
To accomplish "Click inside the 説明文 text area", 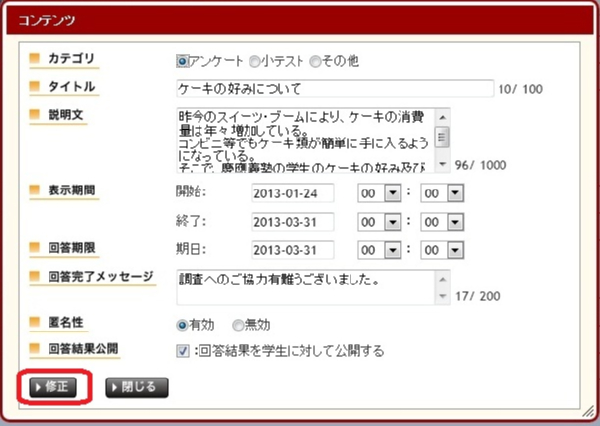I will (305, 139).
